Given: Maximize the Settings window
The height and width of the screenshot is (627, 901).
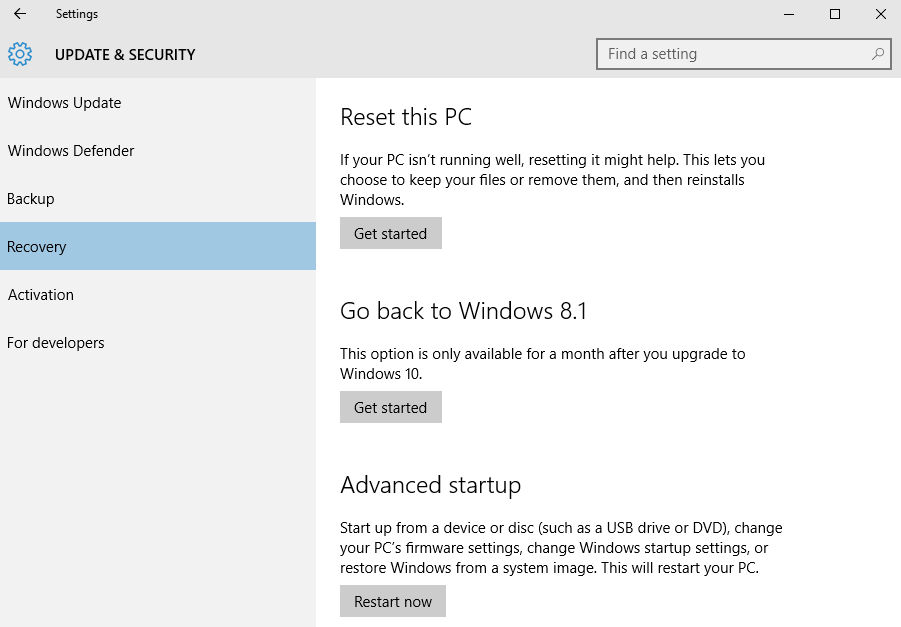Looking at the screenshot, I should coord(835,14).
